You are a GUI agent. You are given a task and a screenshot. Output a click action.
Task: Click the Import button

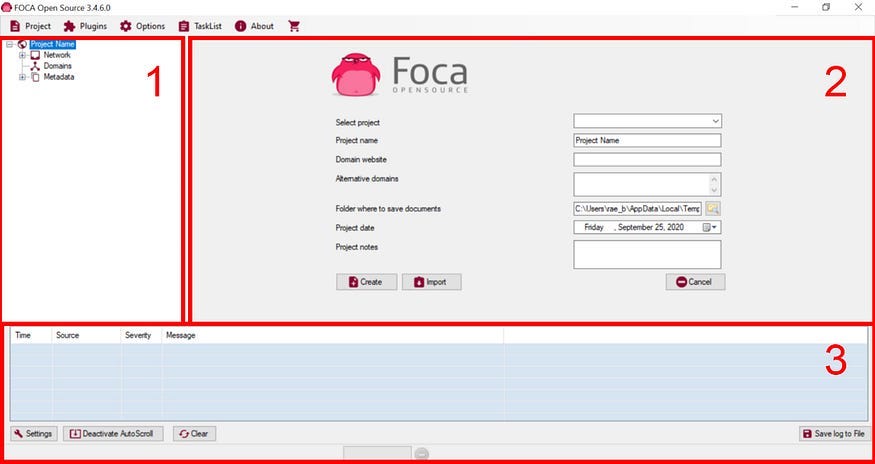[x=431, y=282]
